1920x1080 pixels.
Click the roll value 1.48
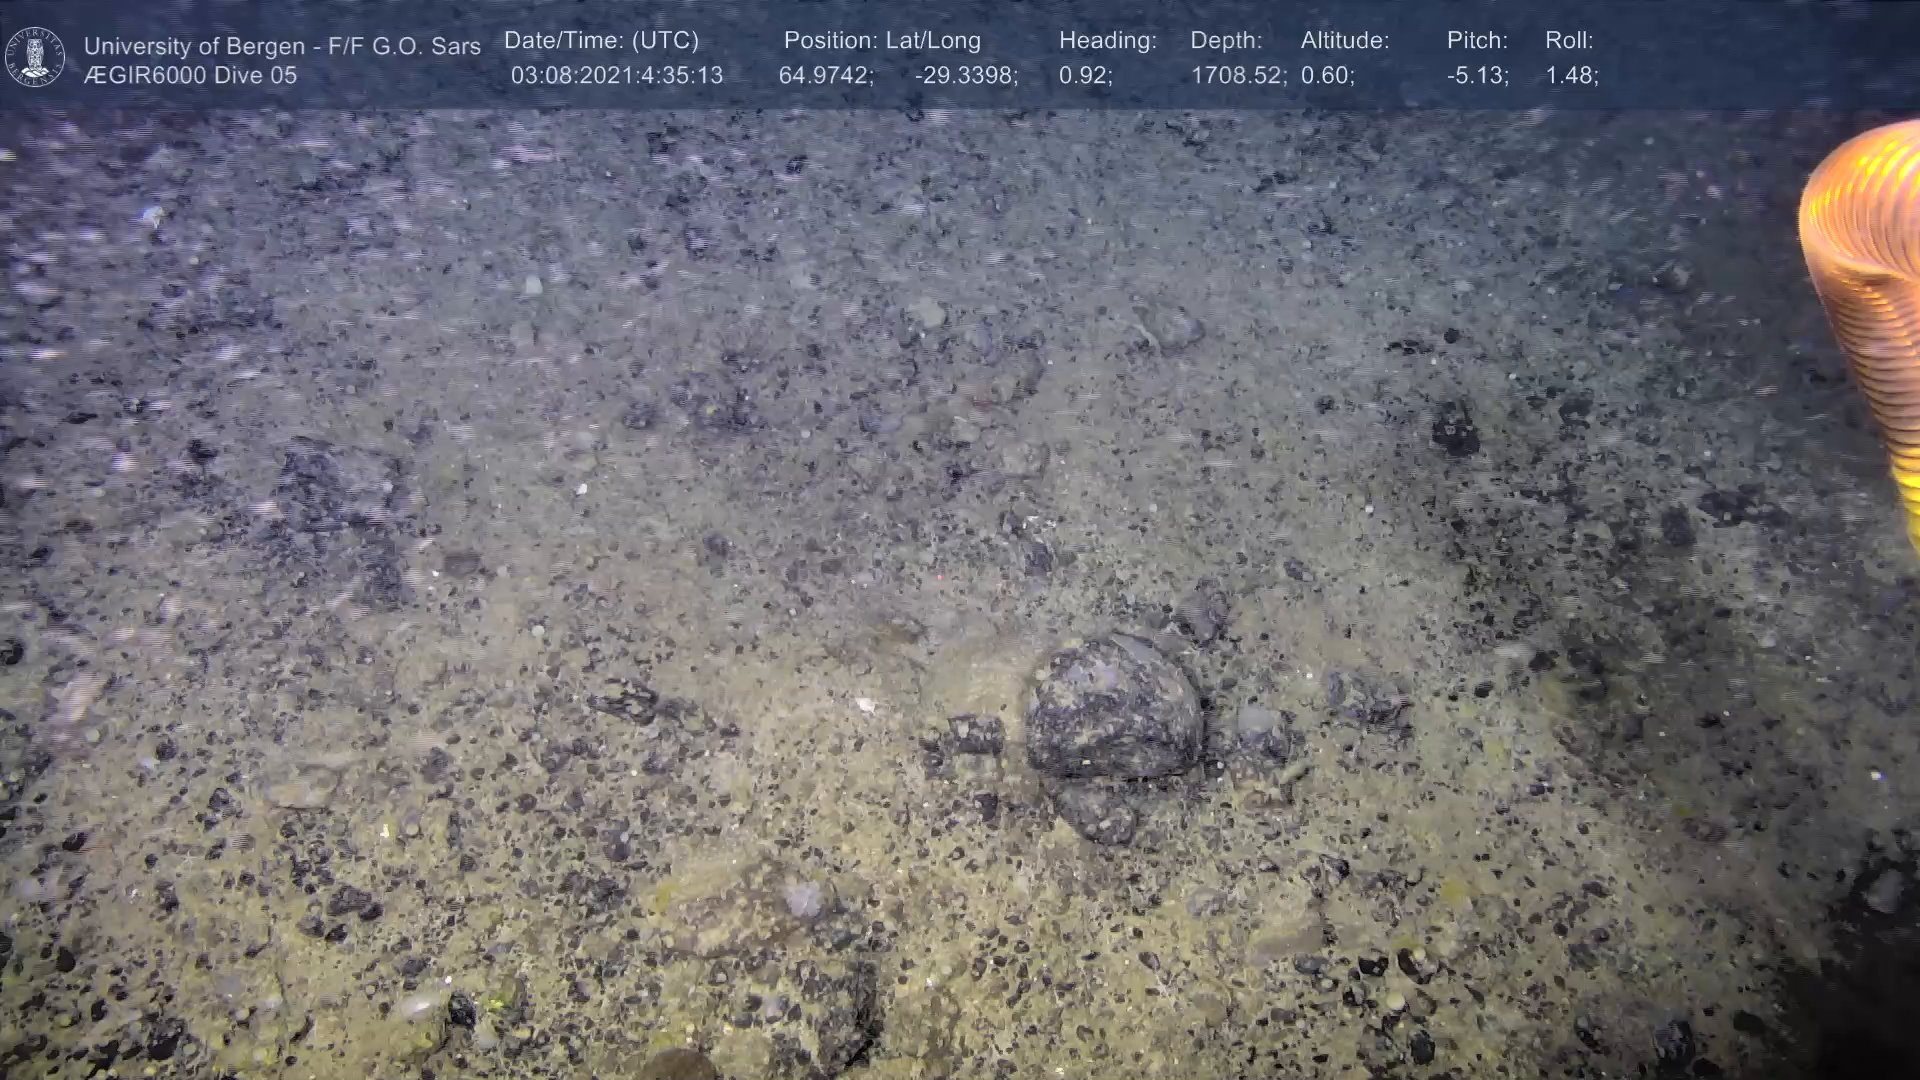1571,75
